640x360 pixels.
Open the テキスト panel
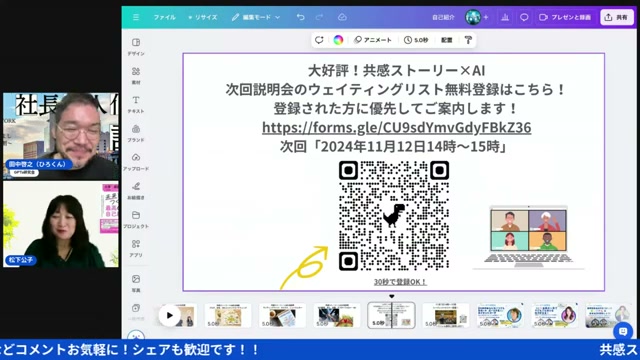pyautogui.click(x=136, y=104)
